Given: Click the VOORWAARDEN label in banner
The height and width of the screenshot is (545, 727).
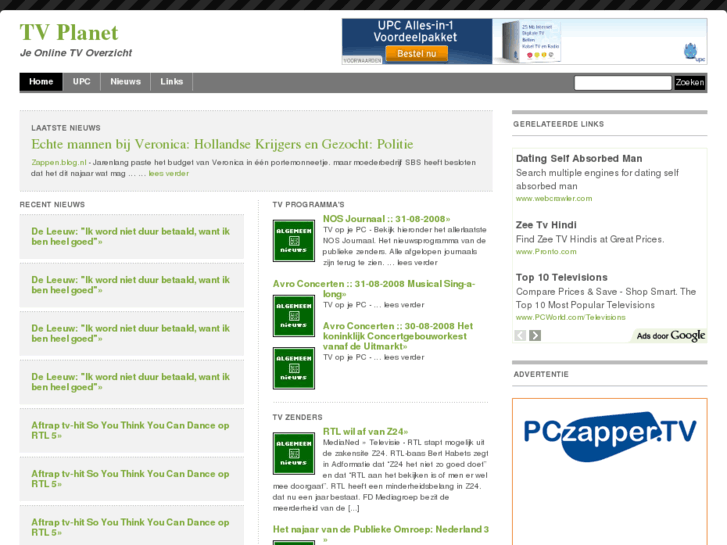Looking at the screenshot, I should point(362,61).
